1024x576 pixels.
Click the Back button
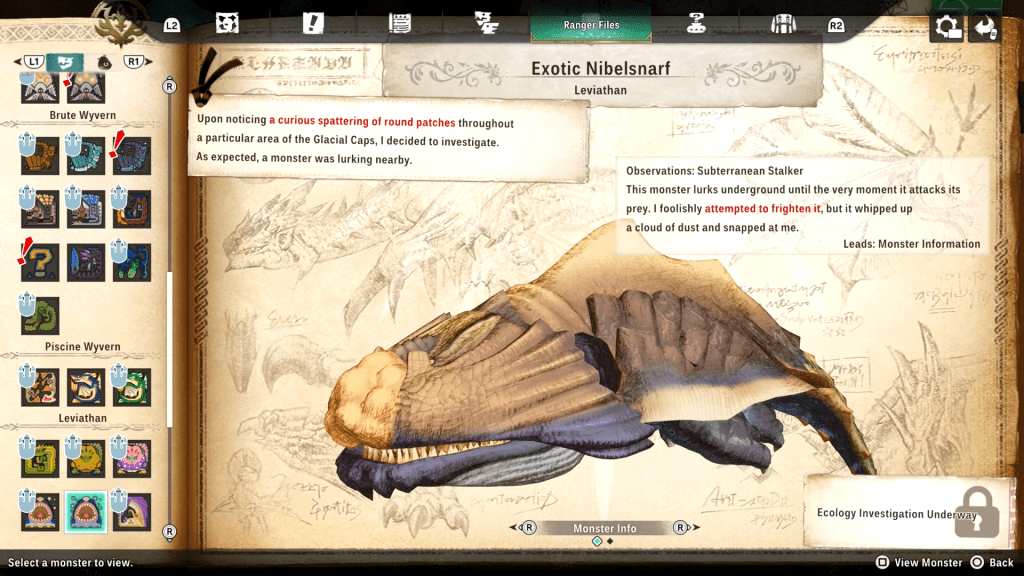click(x=991, y=562)
